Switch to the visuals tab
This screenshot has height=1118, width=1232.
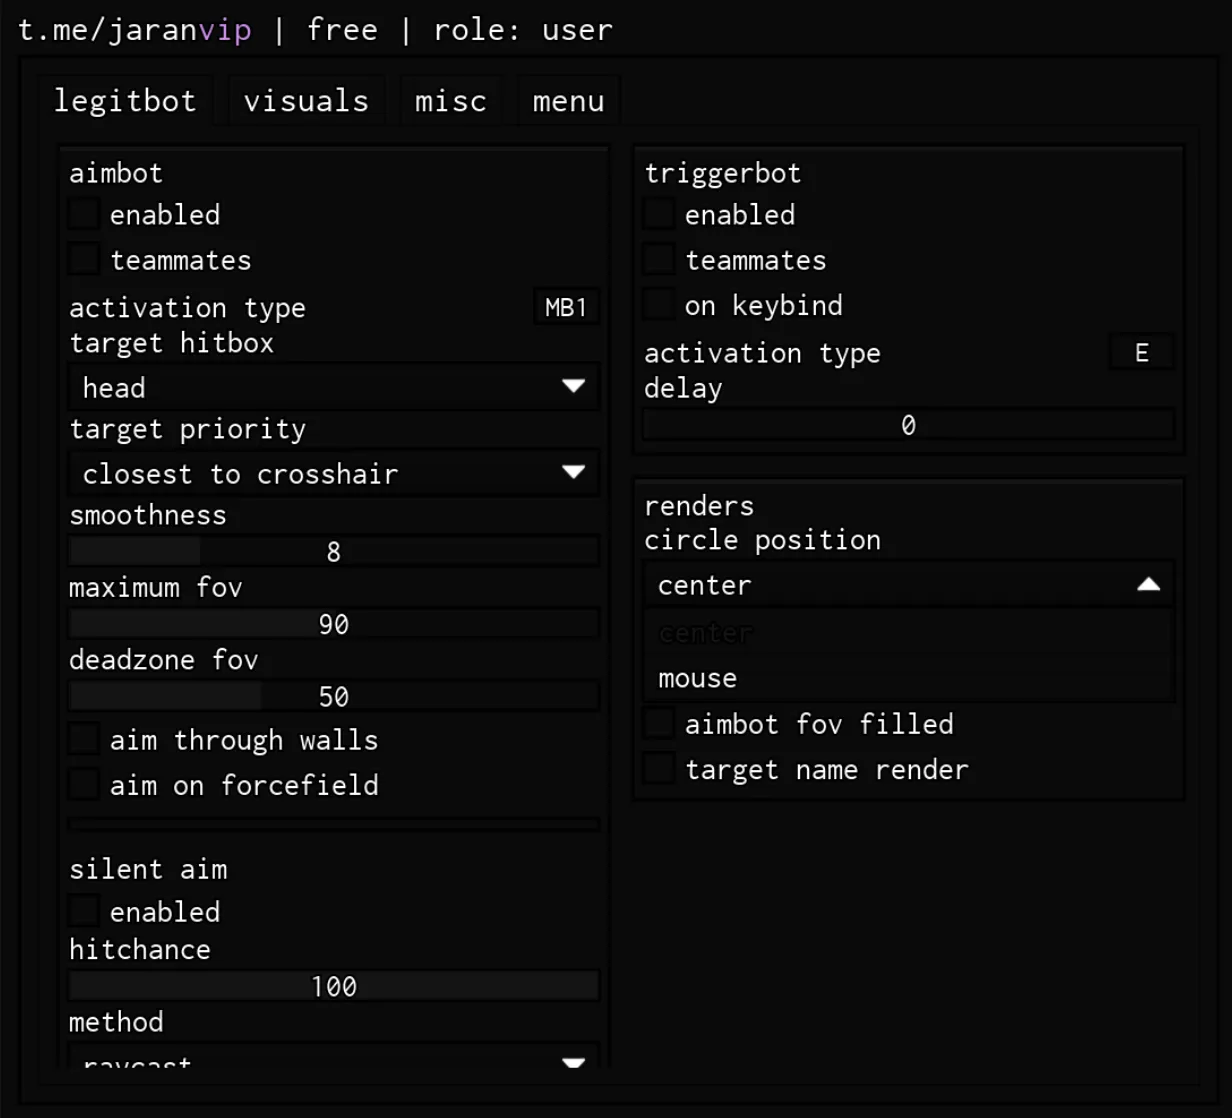coord(307,100)
